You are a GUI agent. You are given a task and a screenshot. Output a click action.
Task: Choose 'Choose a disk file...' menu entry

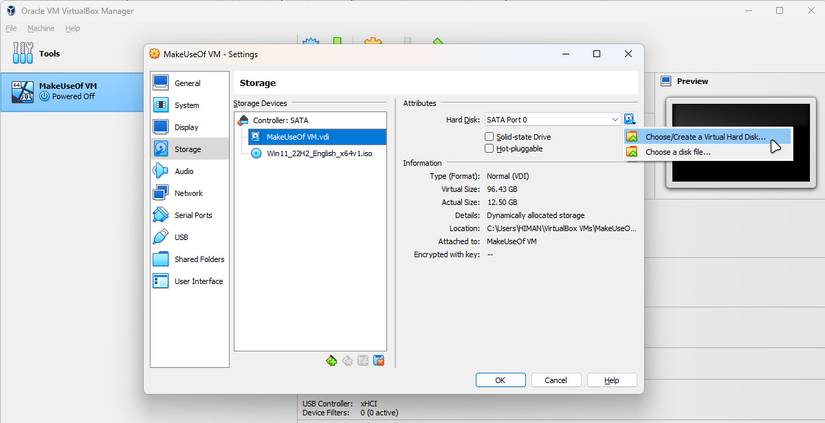pos(708,152)
